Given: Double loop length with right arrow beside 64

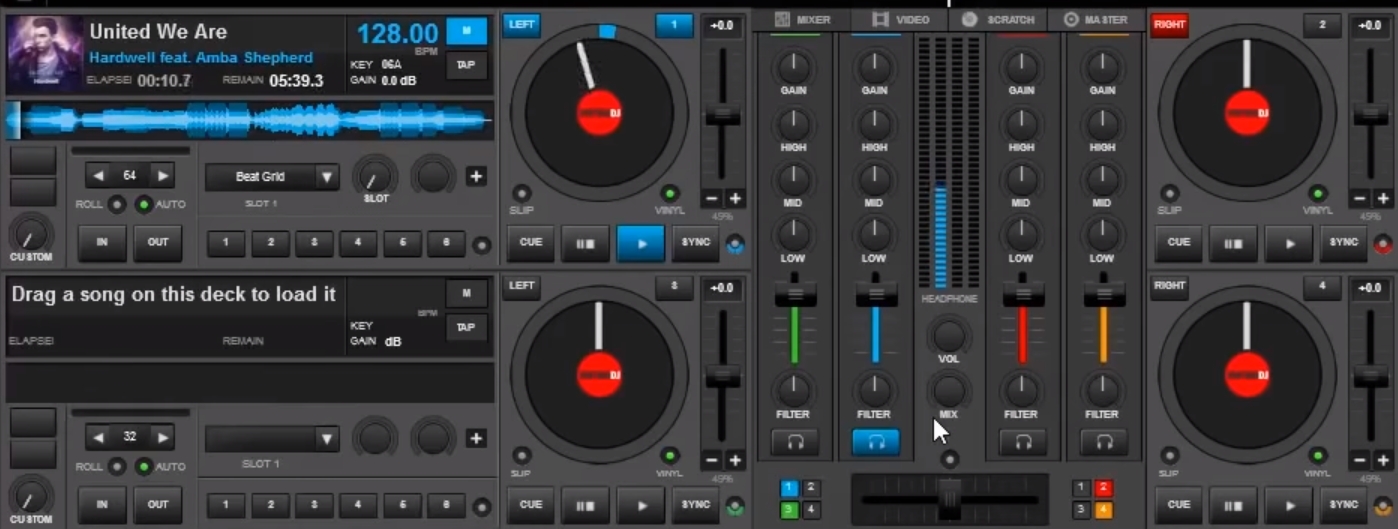Looking at the screenshot, I should click(x=162, y=176).
